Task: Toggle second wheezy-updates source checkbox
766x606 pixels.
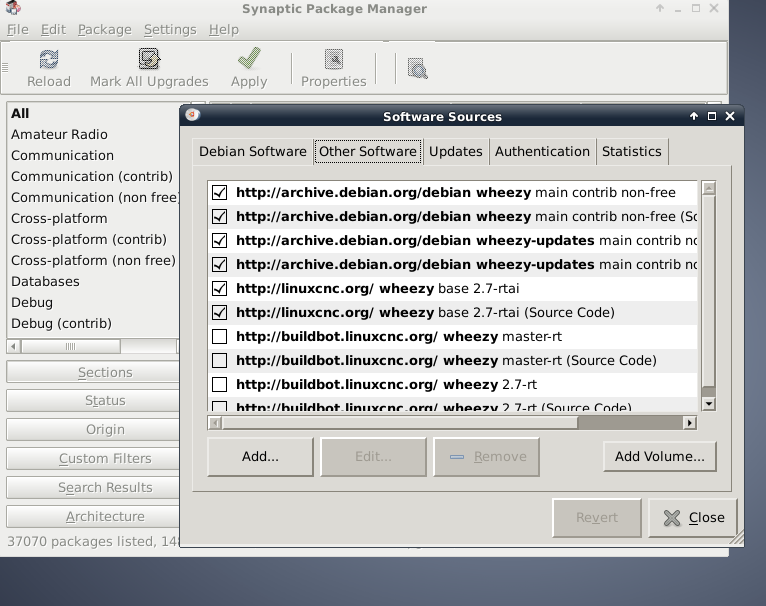Action: 219,264
